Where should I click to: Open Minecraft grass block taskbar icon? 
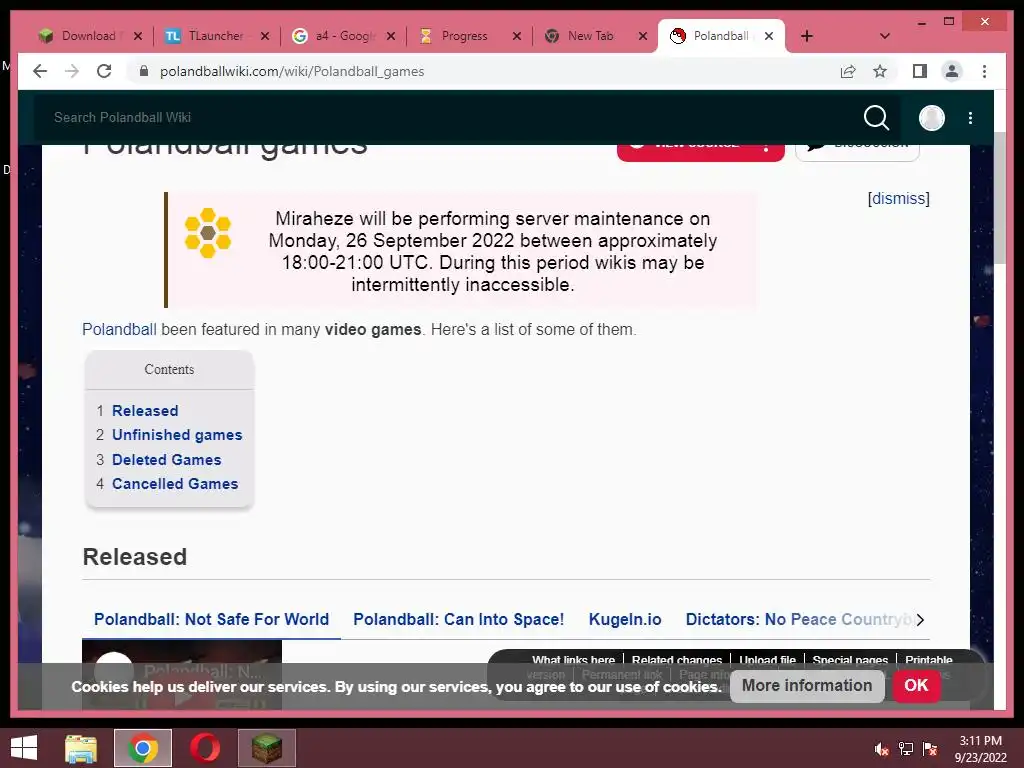266,748
